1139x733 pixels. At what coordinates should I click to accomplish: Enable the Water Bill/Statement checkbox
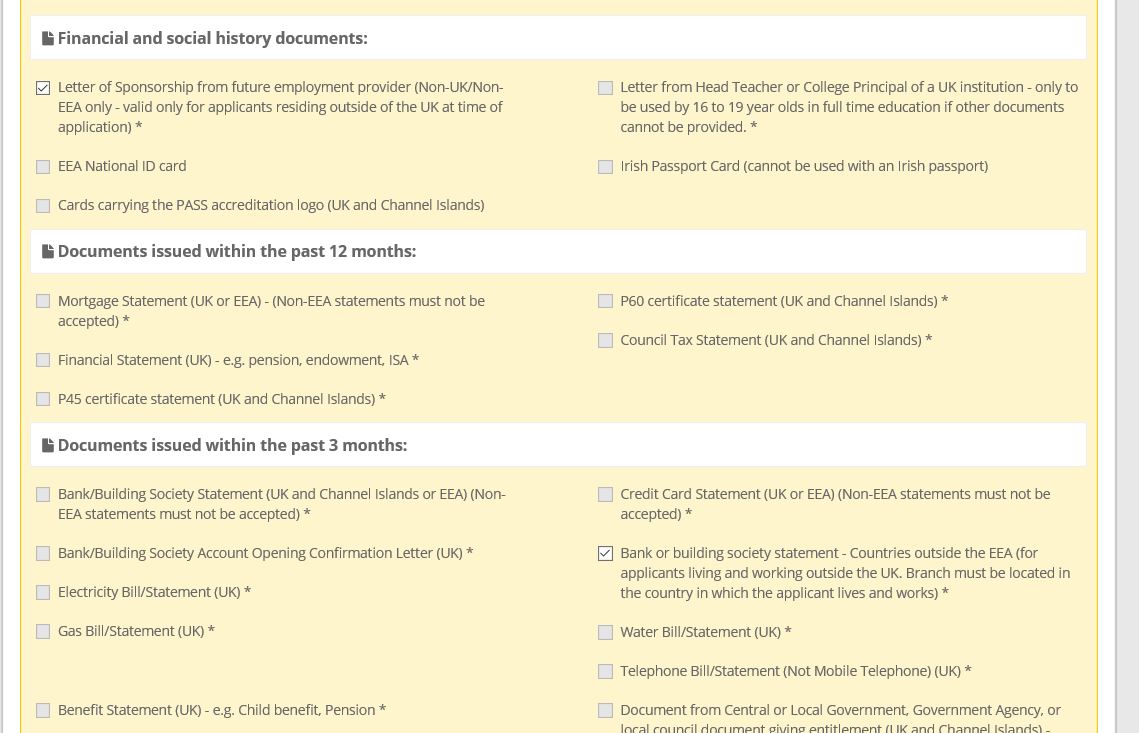pos(605,633)
